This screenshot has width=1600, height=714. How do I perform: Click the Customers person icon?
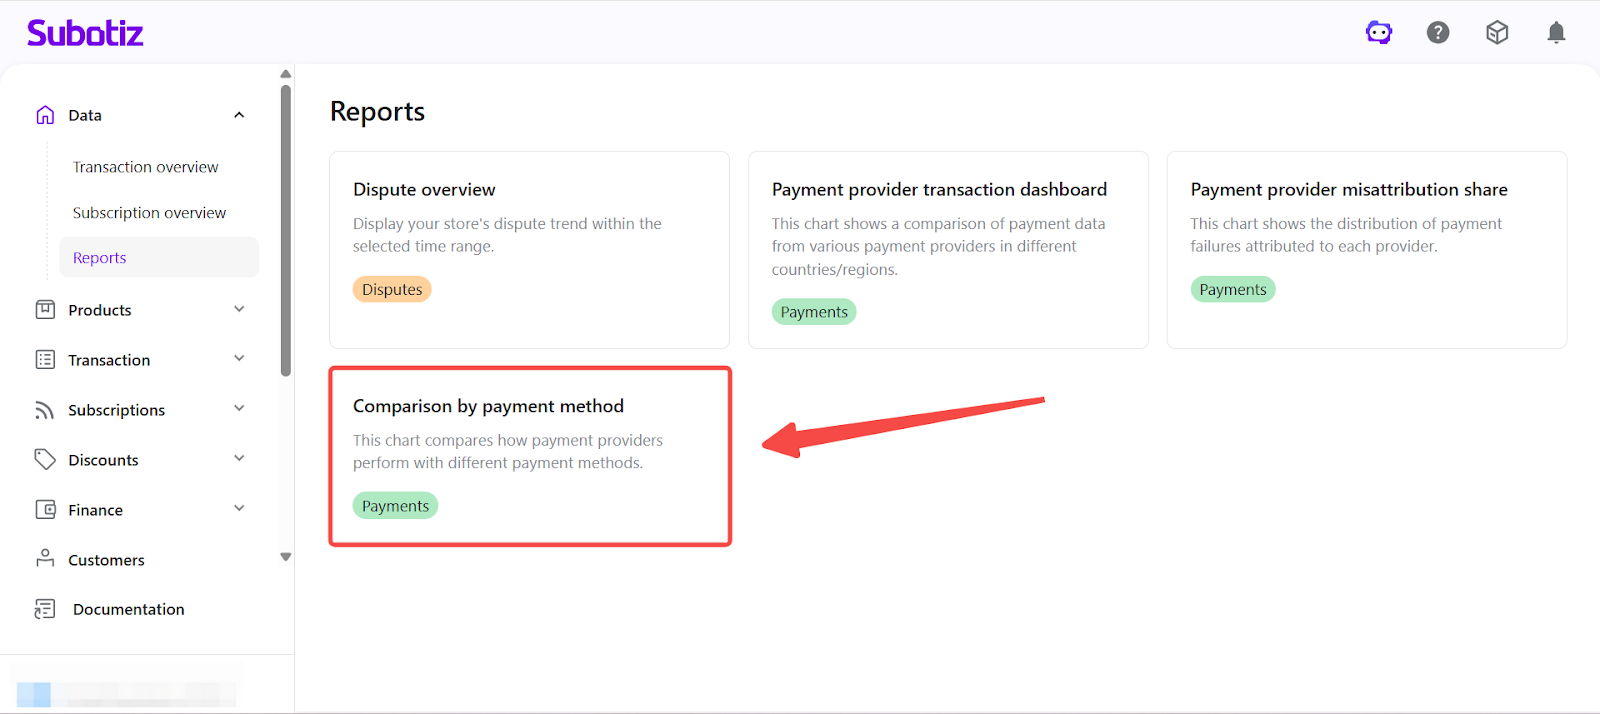pos(45,558)
